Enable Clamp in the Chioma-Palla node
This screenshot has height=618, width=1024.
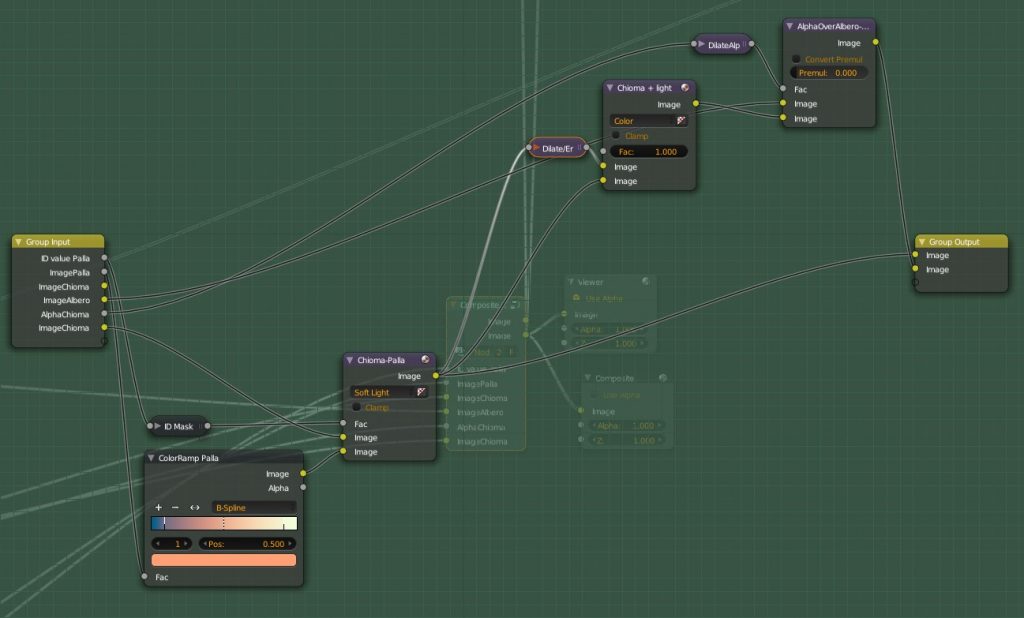tap(357, 407)
